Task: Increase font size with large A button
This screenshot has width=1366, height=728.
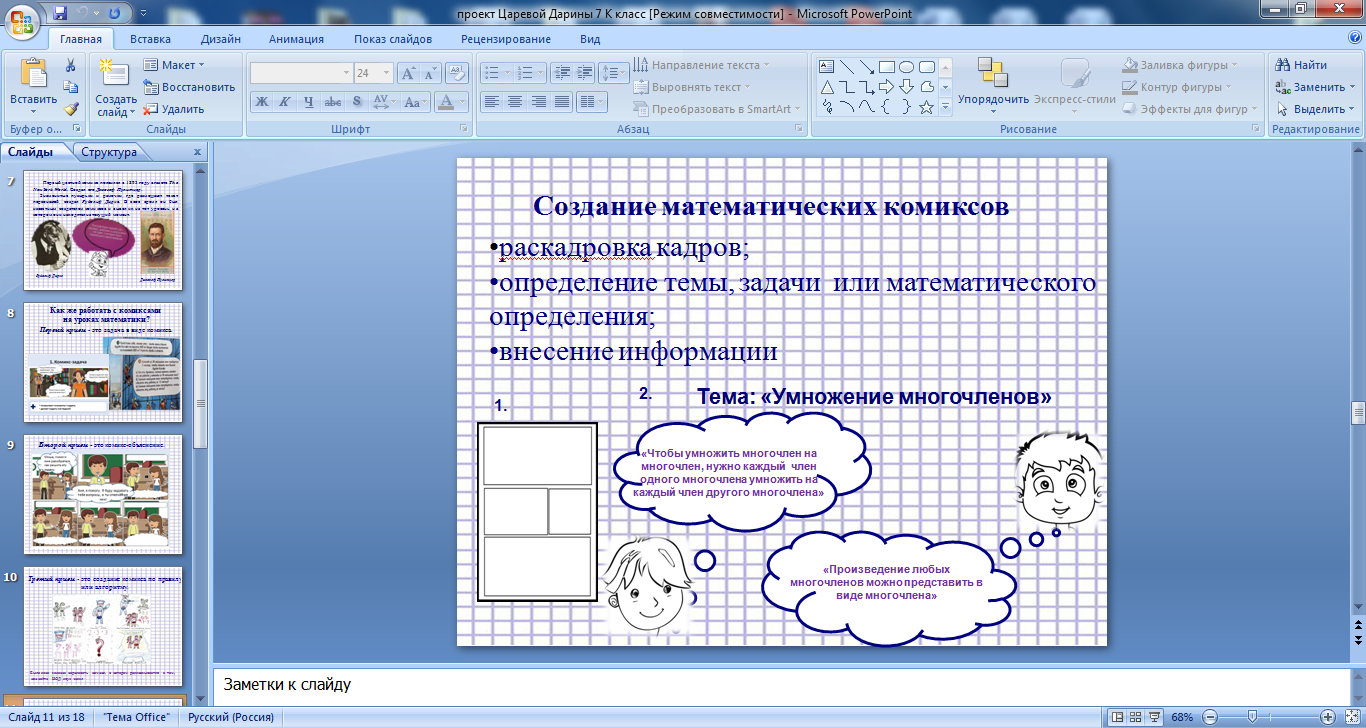Action: click(x=408, y=73)
